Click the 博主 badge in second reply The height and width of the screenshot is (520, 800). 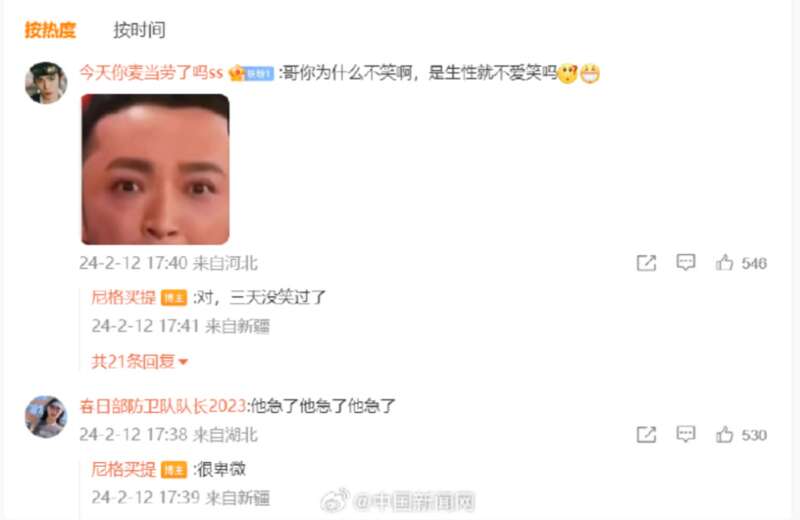(x=174, y=469)
